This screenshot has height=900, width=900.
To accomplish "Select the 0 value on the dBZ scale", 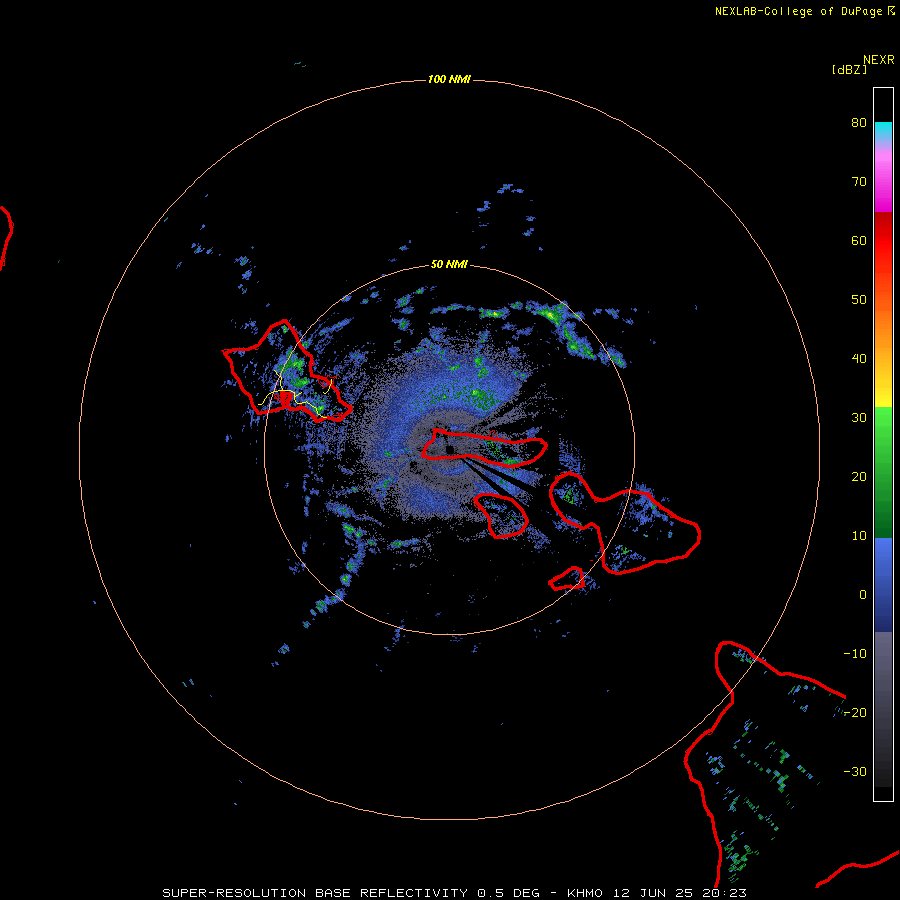I will 863,595.
